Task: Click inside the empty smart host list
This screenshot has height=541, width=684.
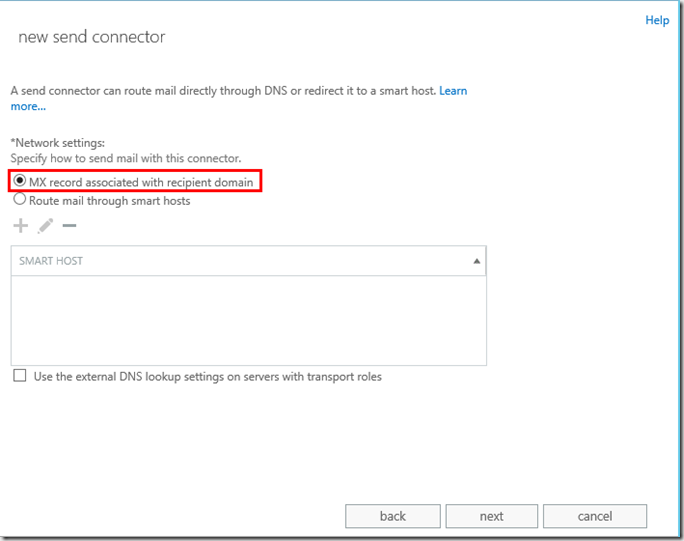Action: pyautogui.click(x=248, y=320)
